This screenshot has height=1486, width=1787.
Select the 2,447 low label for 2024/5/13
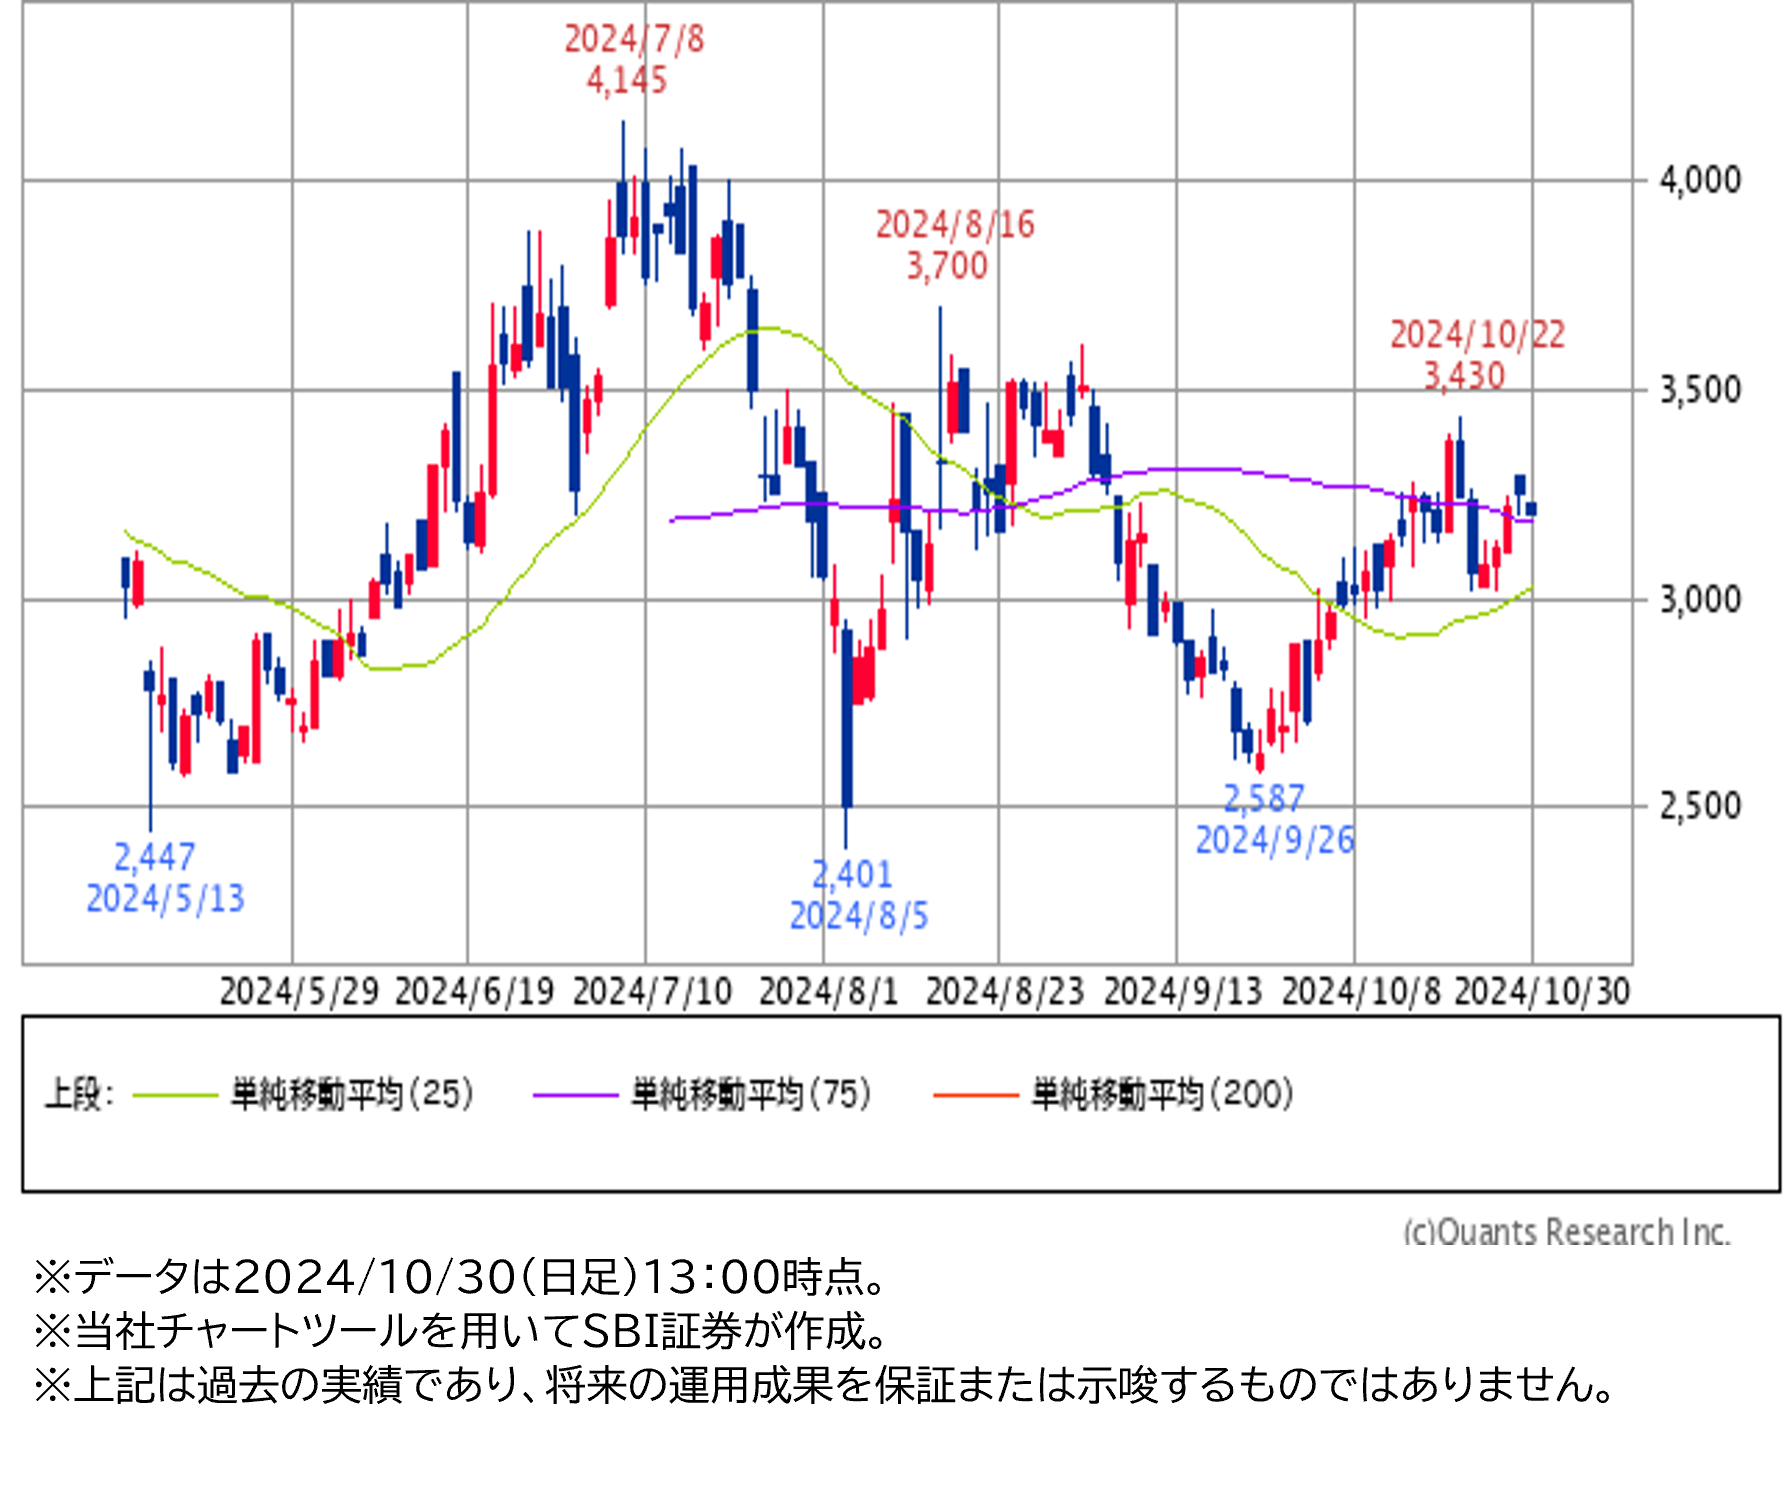154,858
